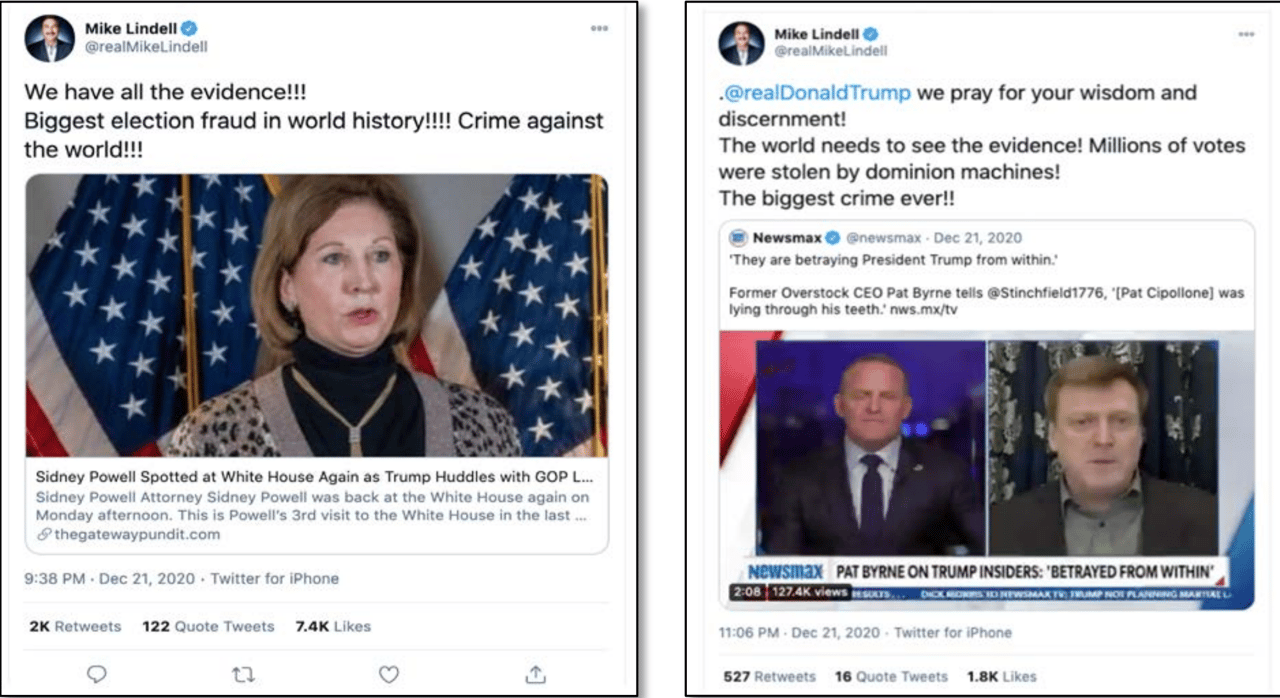1280x698 pixels.
Task: Click Mike Lindell avatar on right tweet
Action: click(742, 42)
